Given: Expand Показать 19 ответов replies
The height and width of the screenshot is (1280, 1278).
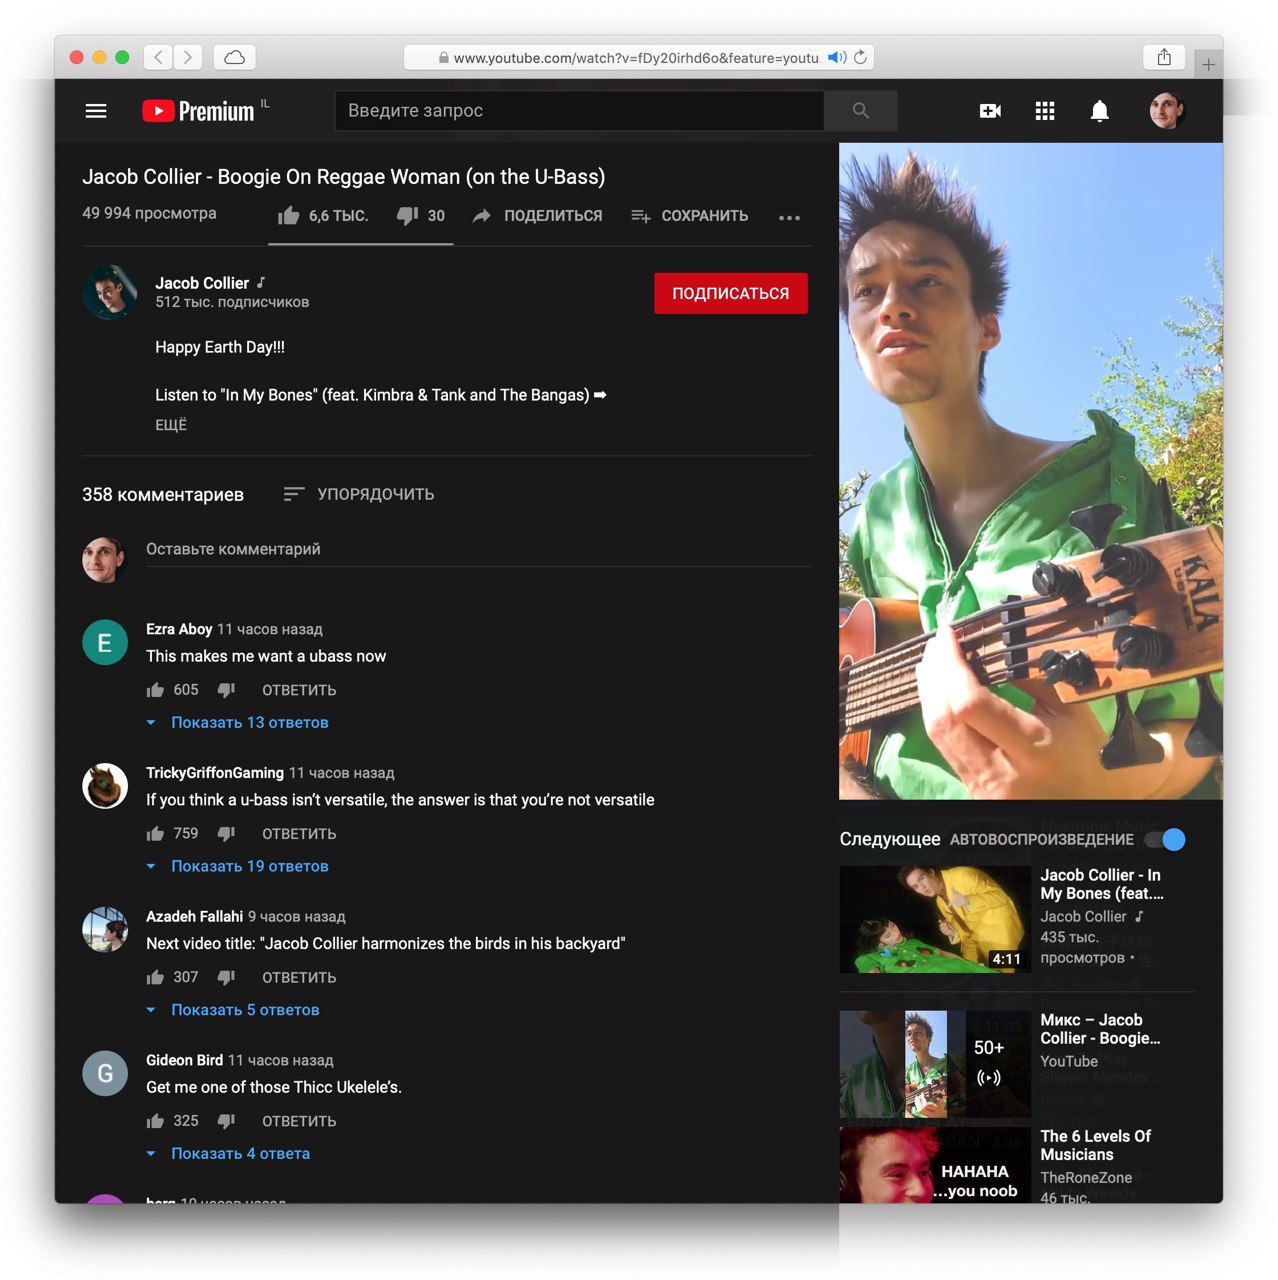Looking at the screenshot, I should pyautogui.click(x=237, y=867).
